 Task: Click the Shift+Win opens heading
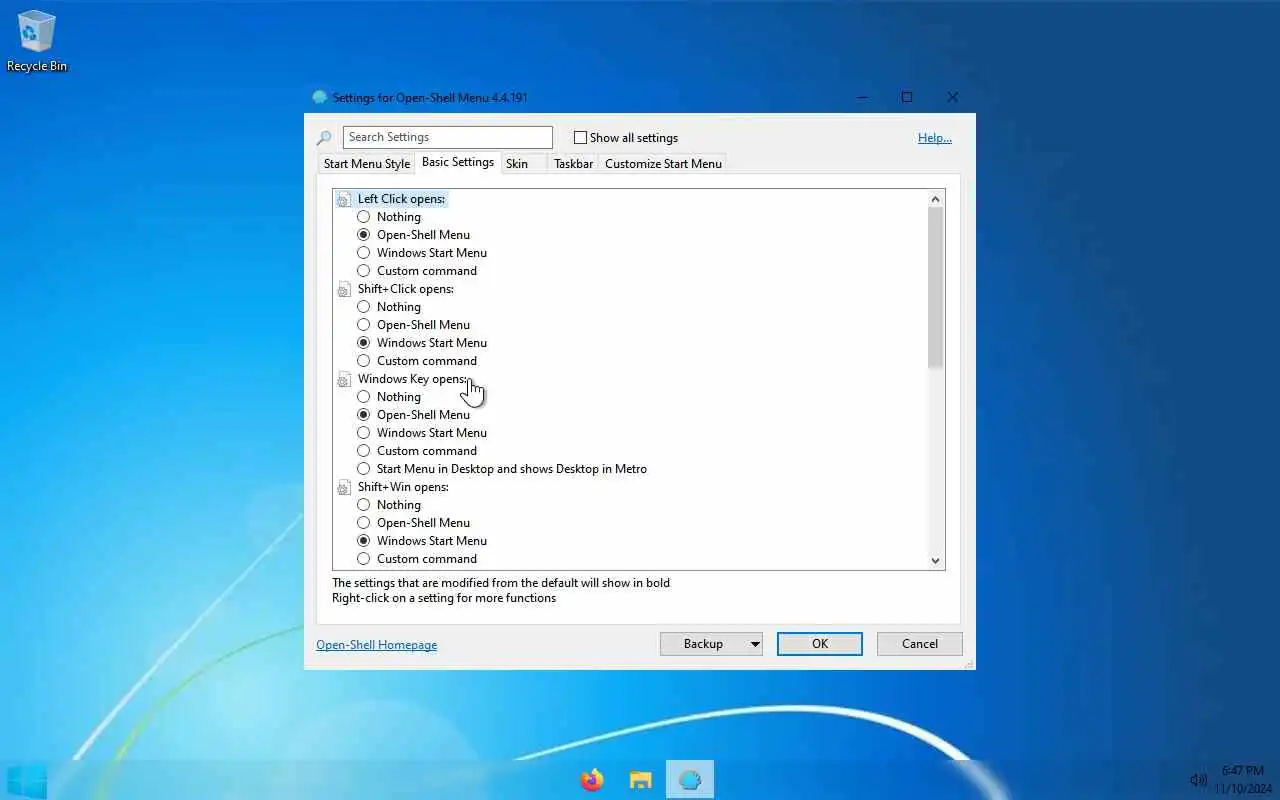[x=403, y=487]
